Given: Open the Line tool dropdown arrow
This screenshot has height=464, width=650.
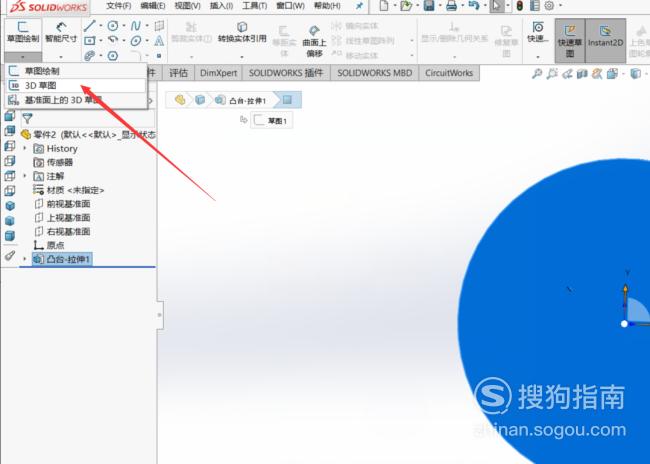Looking at the screenshot, I should point(101,26).
